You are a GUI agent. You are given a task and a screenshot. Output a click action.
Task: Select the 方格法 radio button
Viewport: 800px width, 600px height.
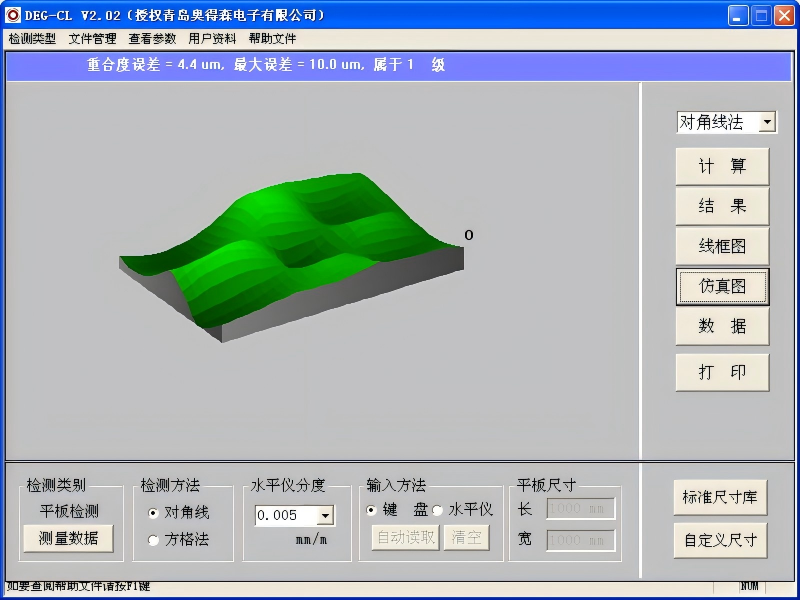point(153,540)
